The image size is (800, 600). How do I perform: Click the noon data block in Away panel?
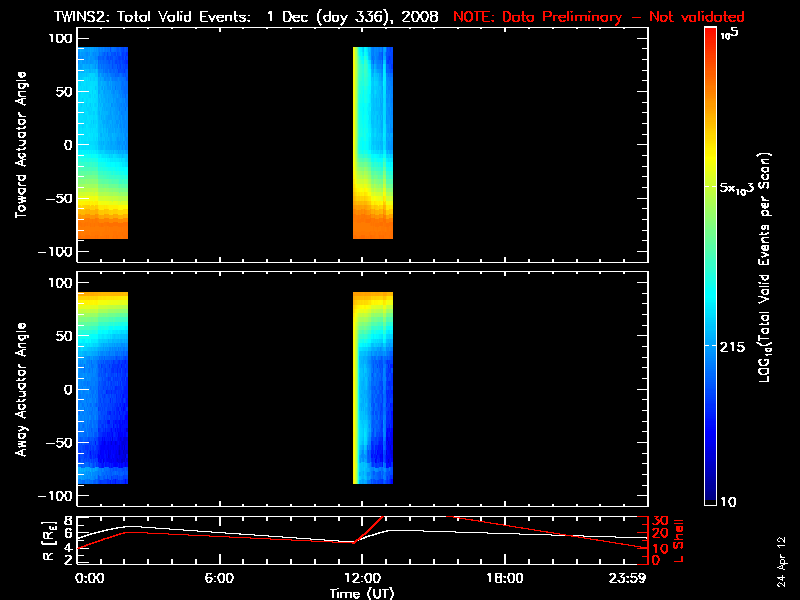[x=373, y=388]
